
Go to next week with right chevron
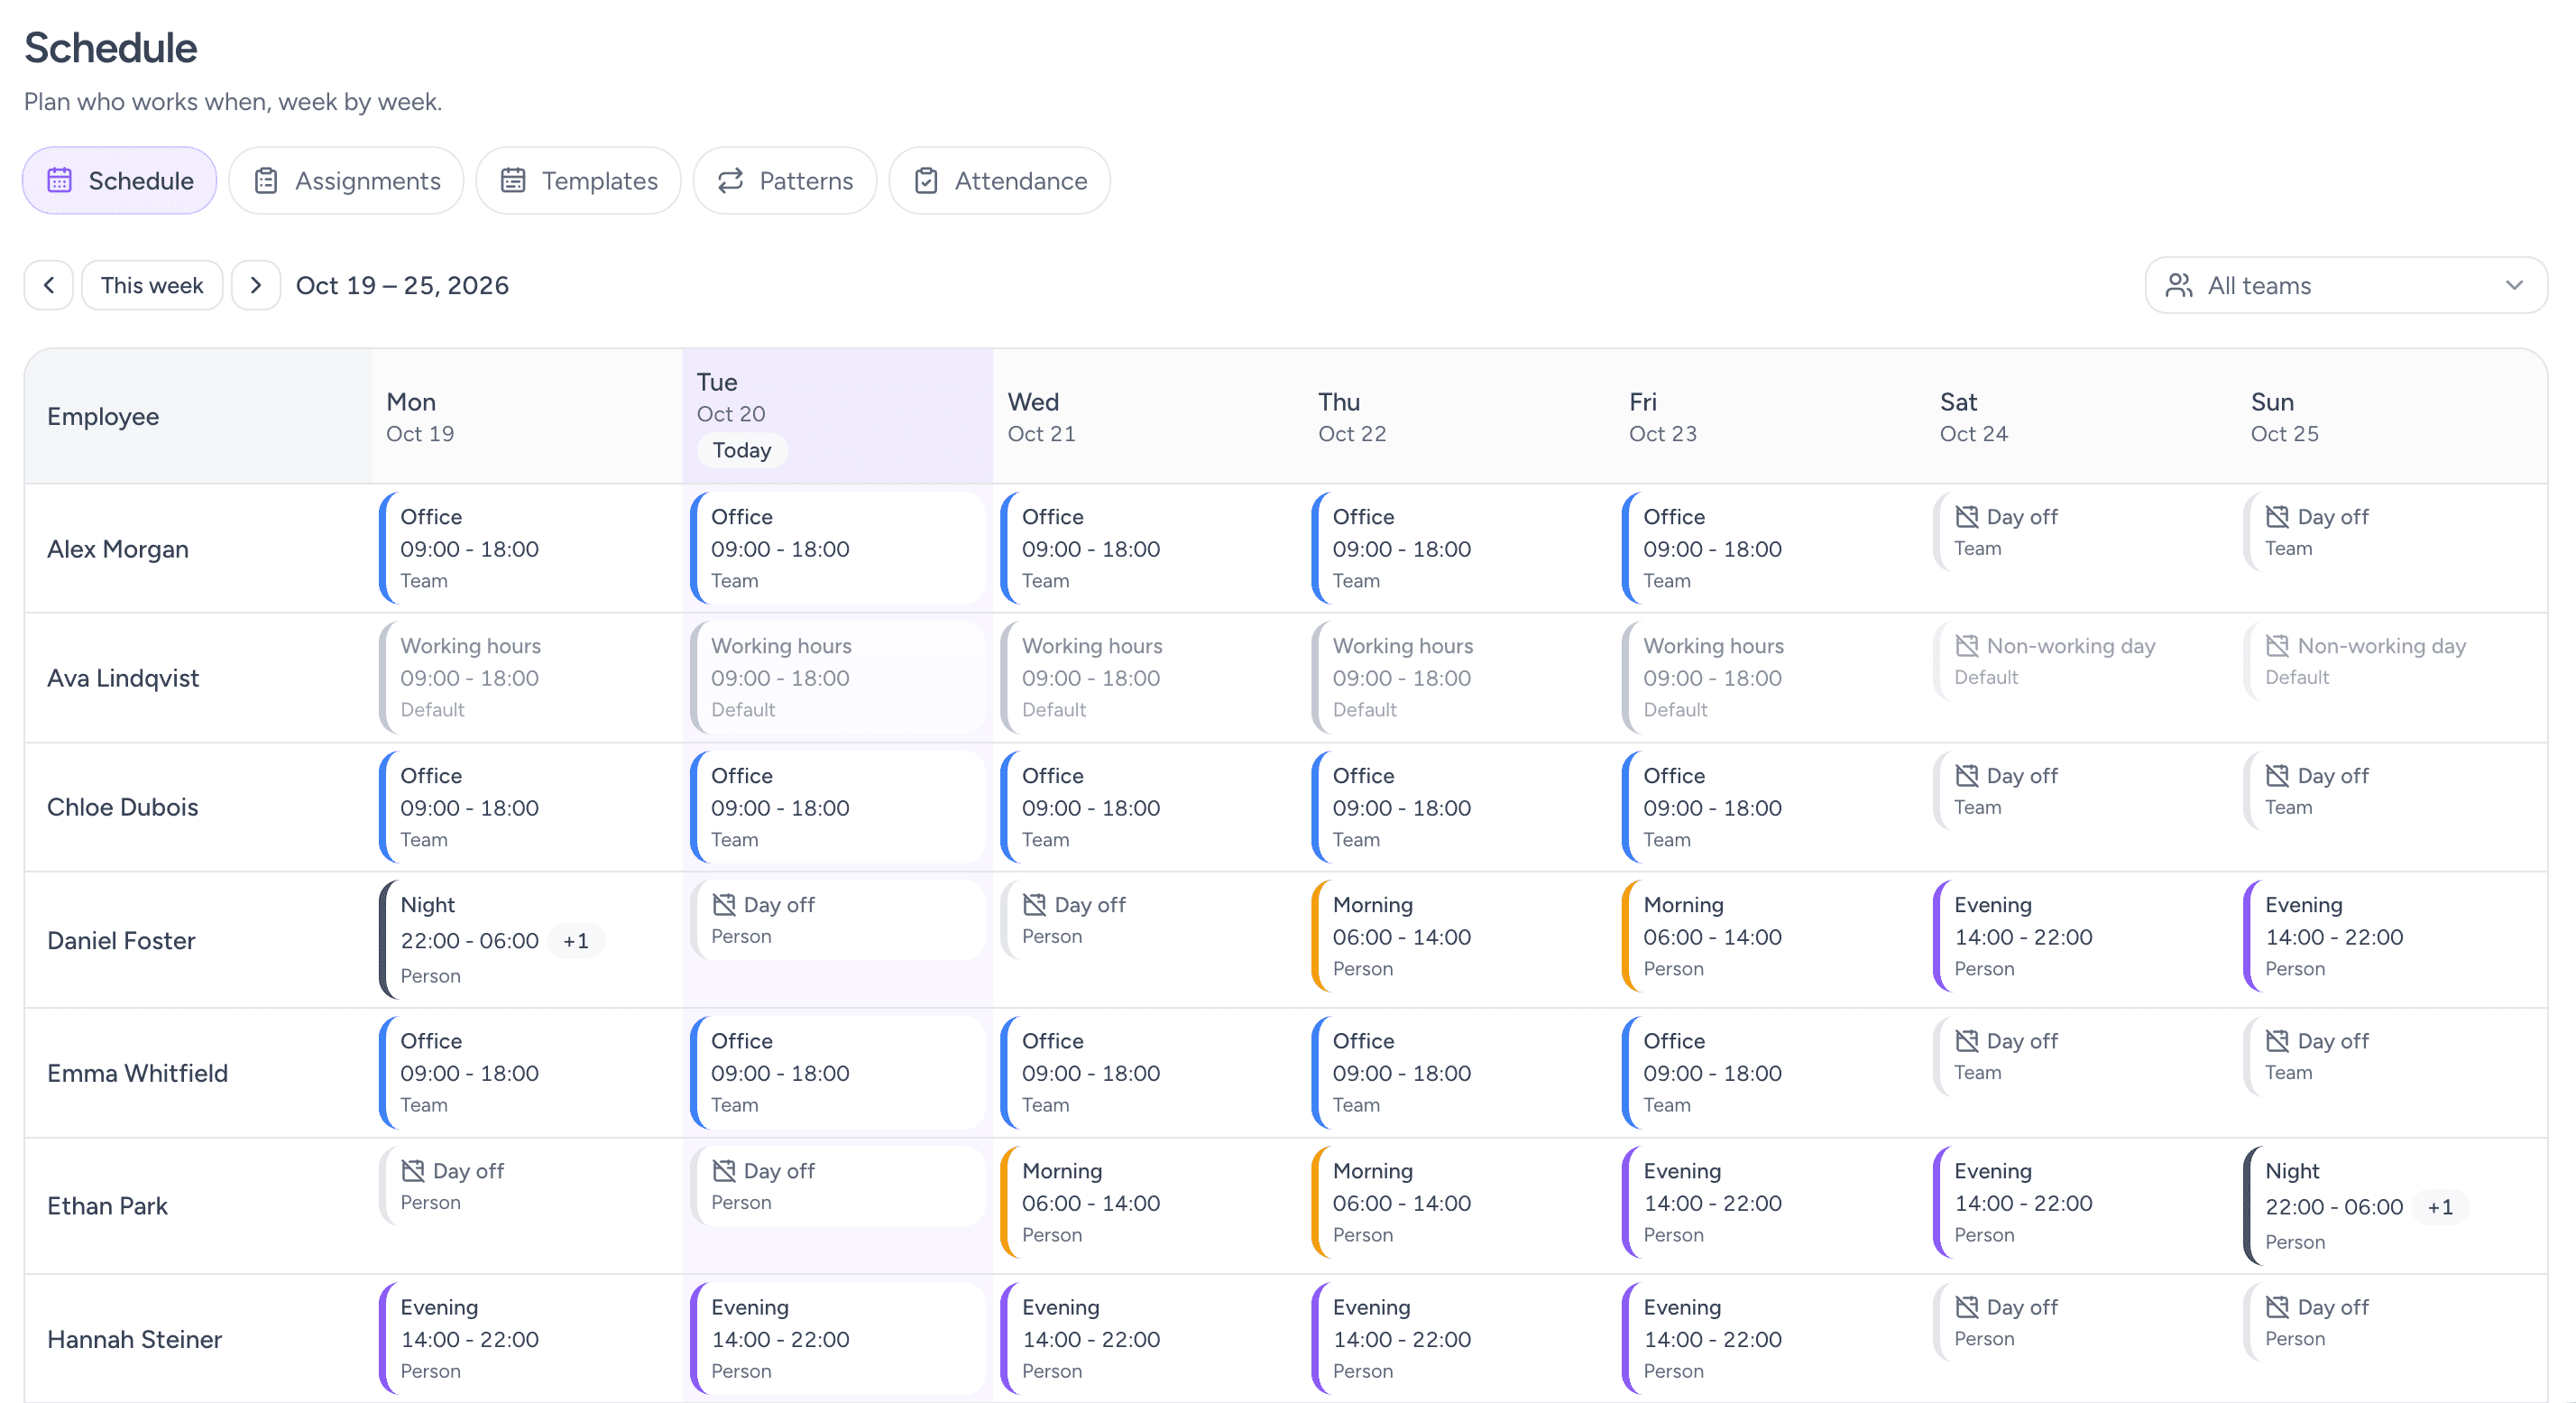point(256,286)
